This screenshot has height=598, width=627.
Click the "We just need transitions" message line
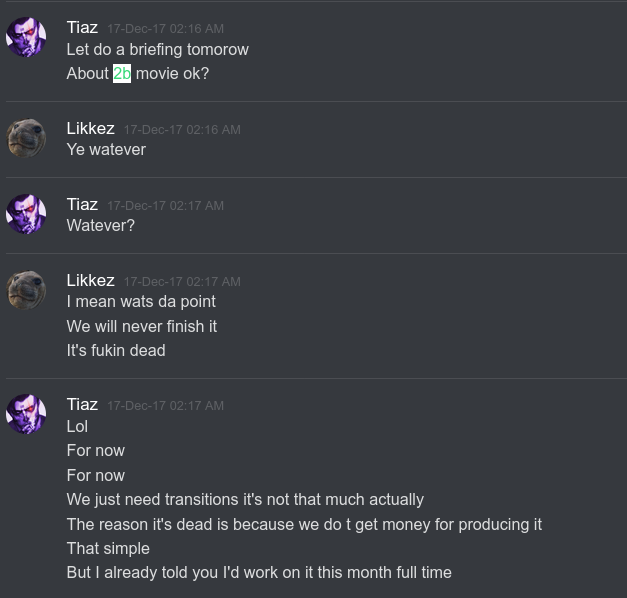(245, 500)
